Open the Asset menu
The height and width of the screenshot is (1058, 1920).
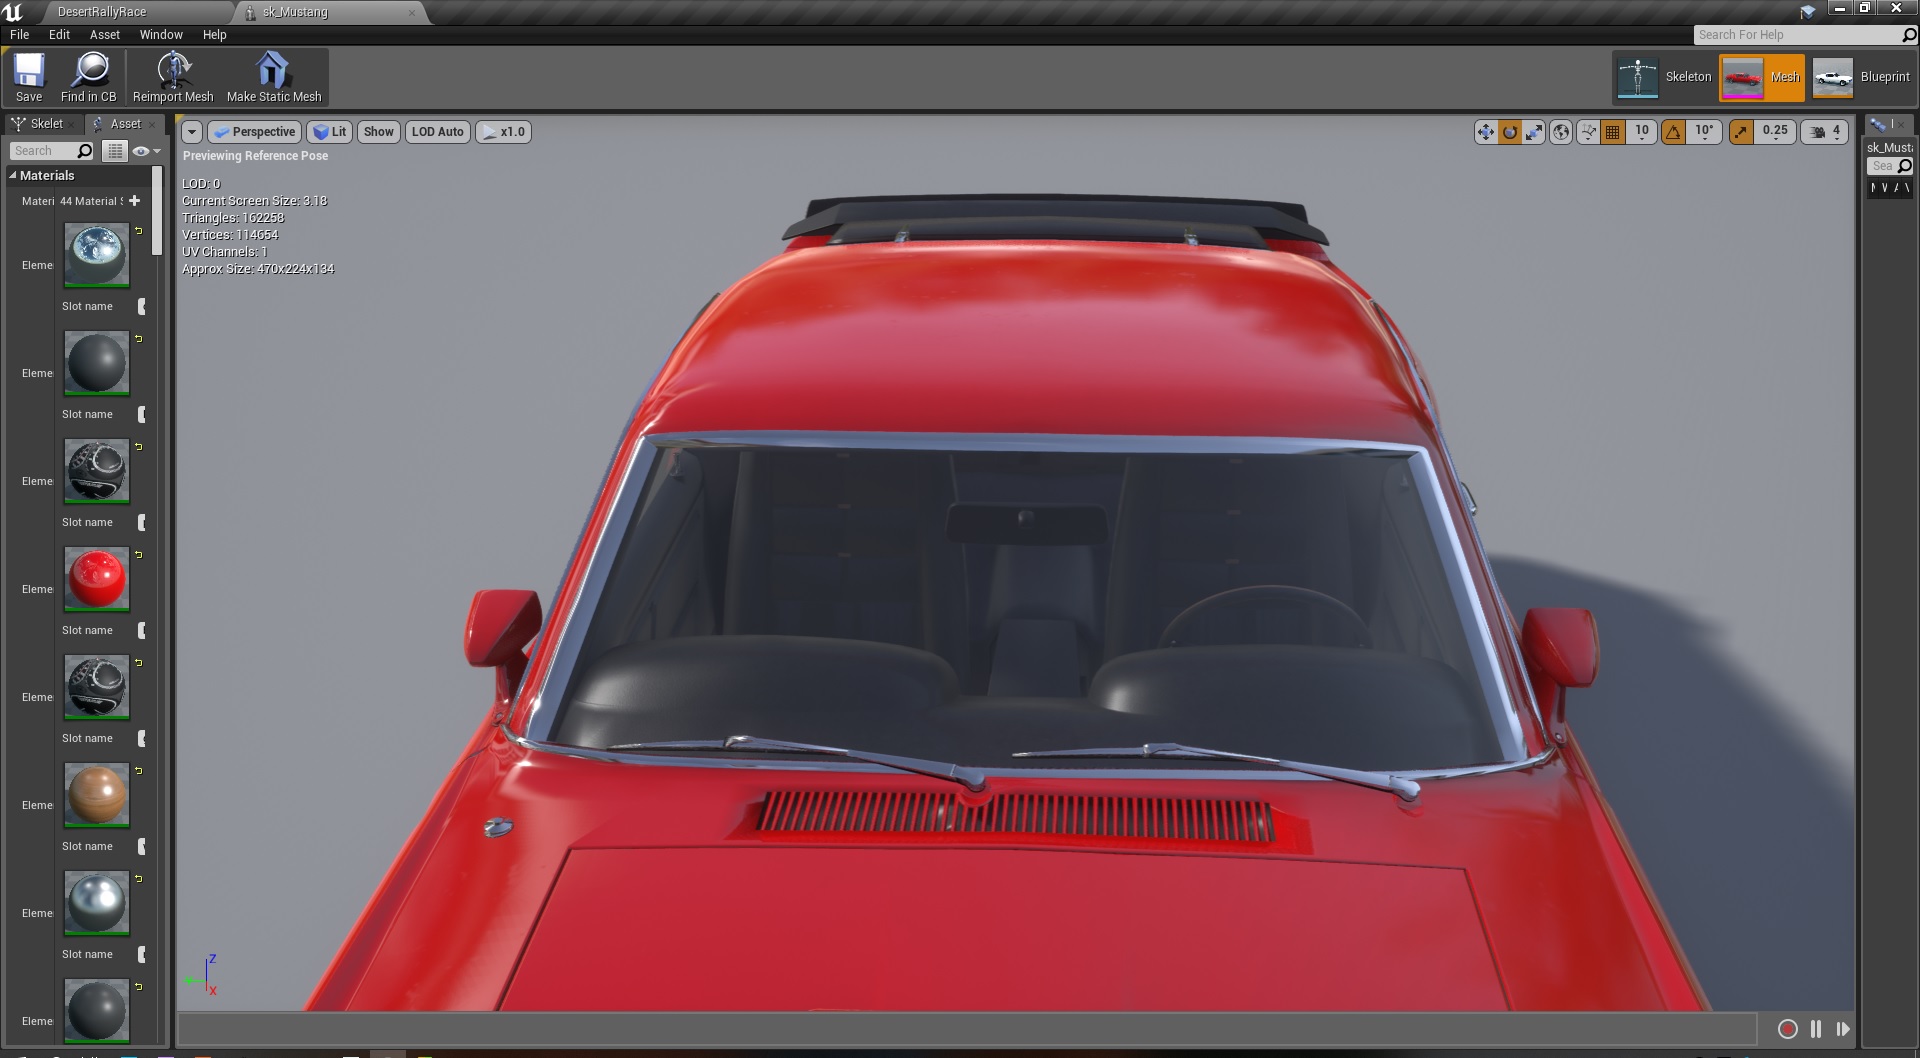pos(105,35)
